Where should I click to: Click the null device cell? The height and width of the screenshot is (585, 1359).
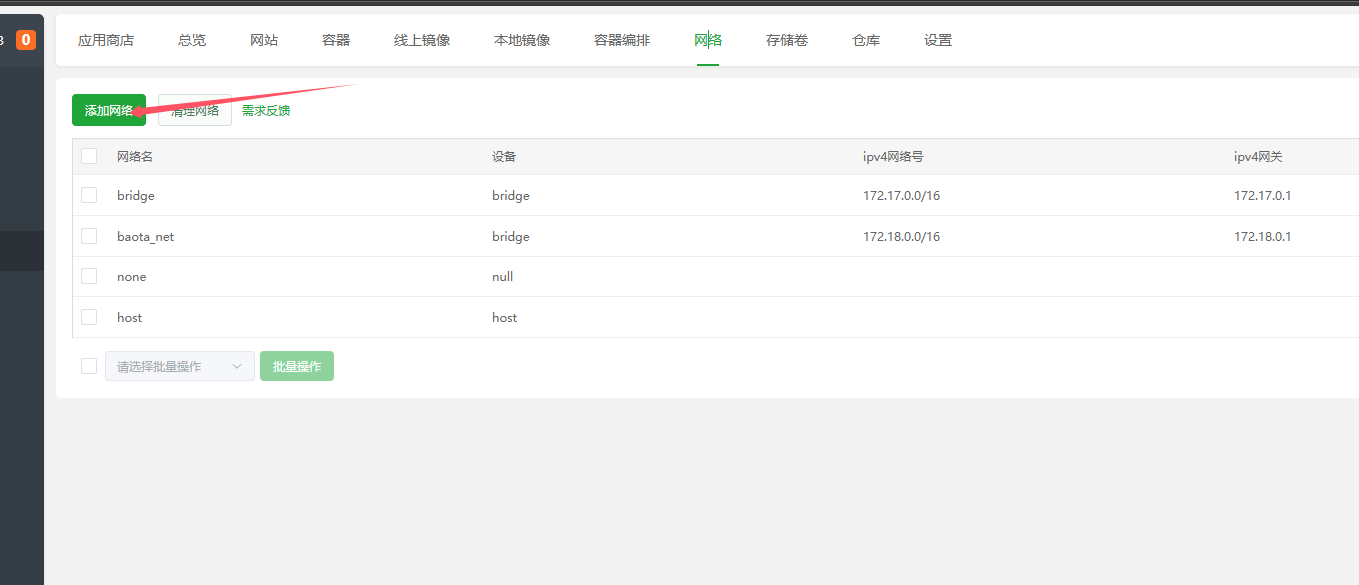pos(503,277)
